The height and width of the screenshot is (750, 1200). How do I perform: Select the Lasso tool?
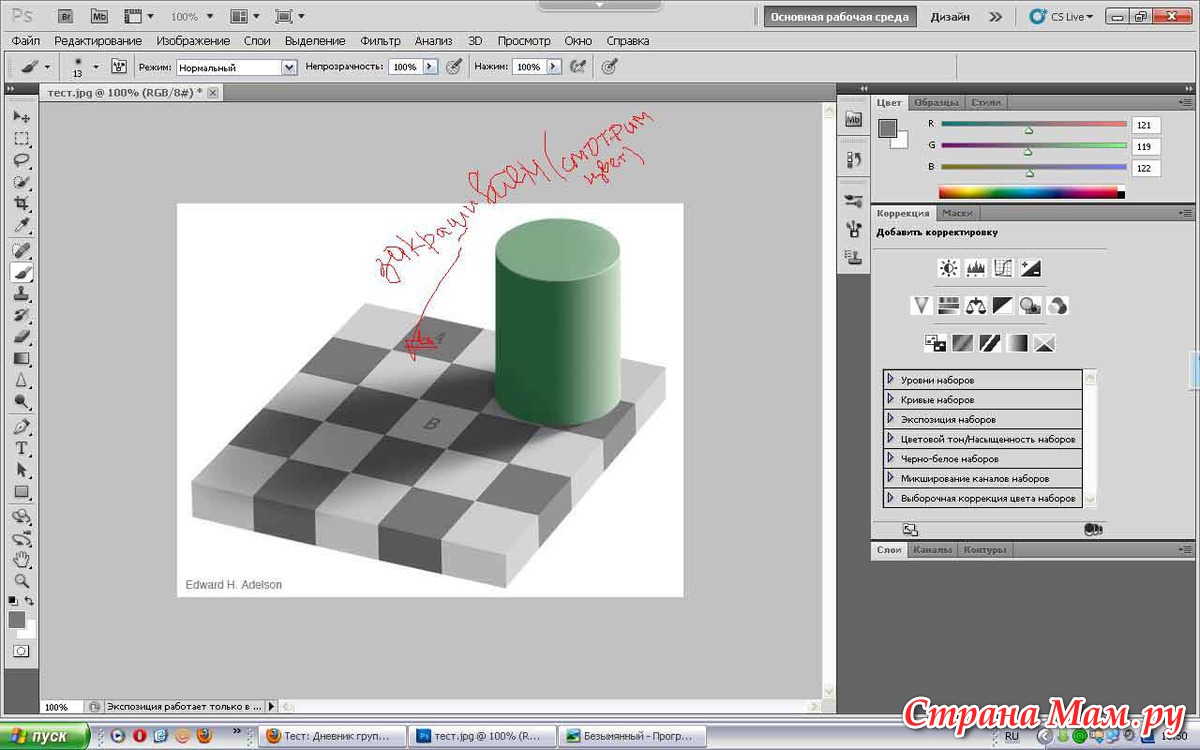click(21, 160)
